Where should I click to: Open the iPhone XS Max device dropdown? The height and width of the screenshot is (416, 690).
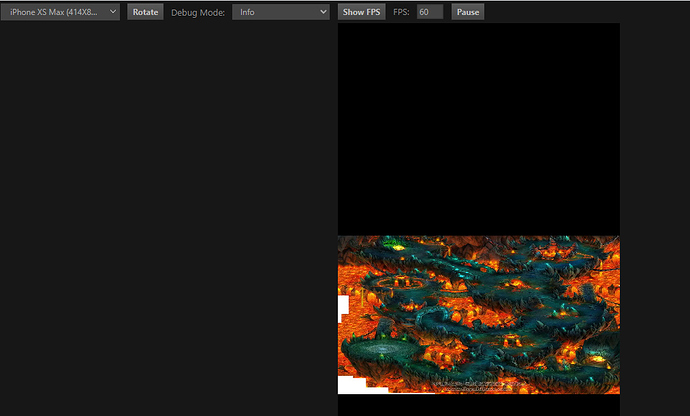click(60, 12)
